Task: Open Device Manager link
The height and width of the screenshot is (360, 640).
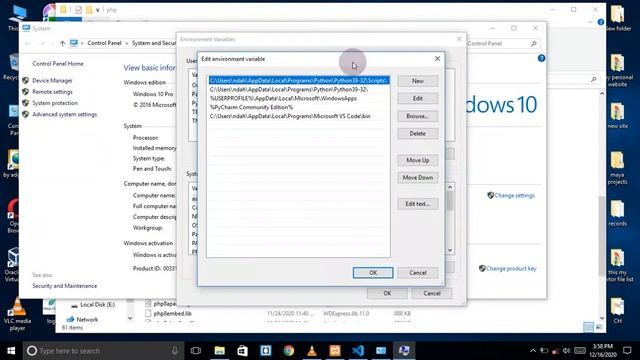Action: tap(52, 81)
